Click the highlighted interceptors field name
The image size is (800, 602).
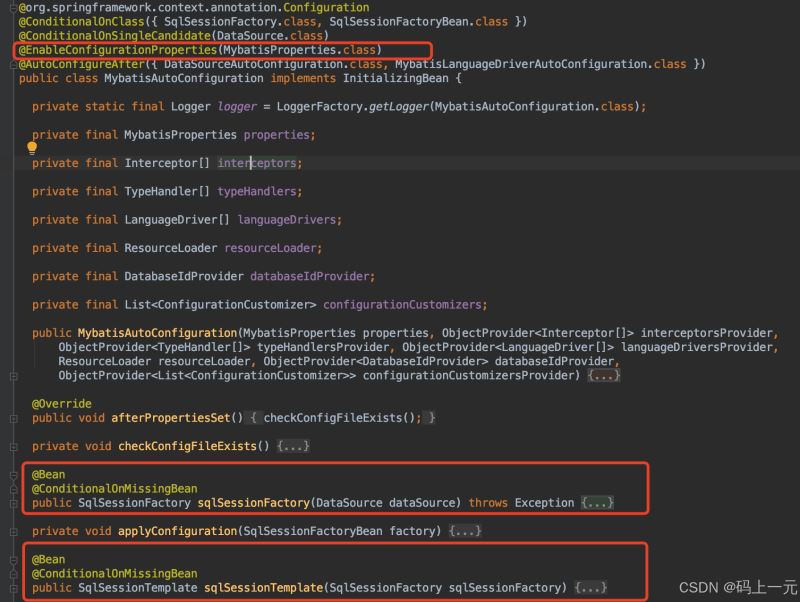click(257, 163)
